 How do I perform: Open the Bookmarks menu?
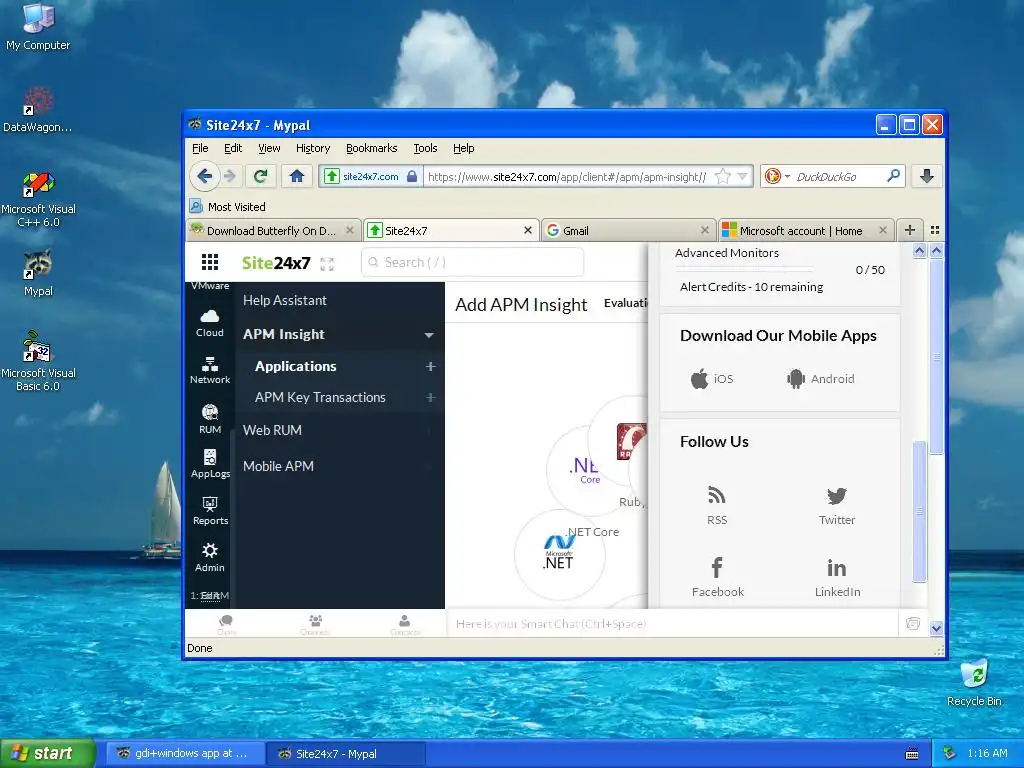coord(372,148)
